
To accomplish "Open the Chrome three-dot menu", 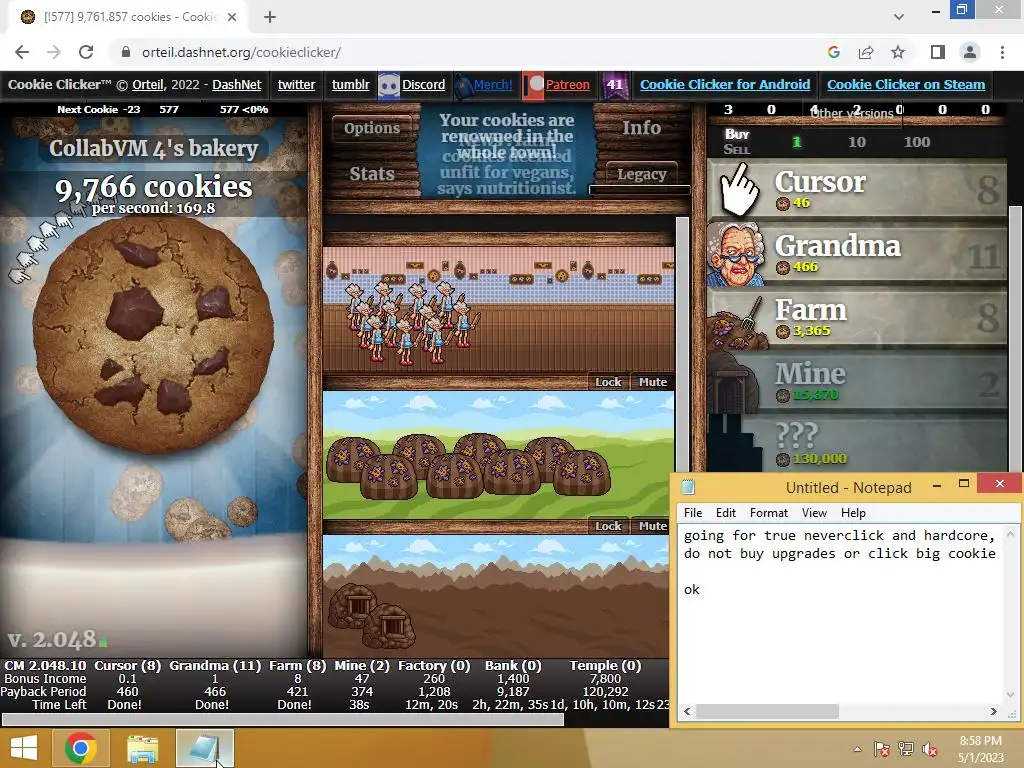I will (x=1002, y=52).
